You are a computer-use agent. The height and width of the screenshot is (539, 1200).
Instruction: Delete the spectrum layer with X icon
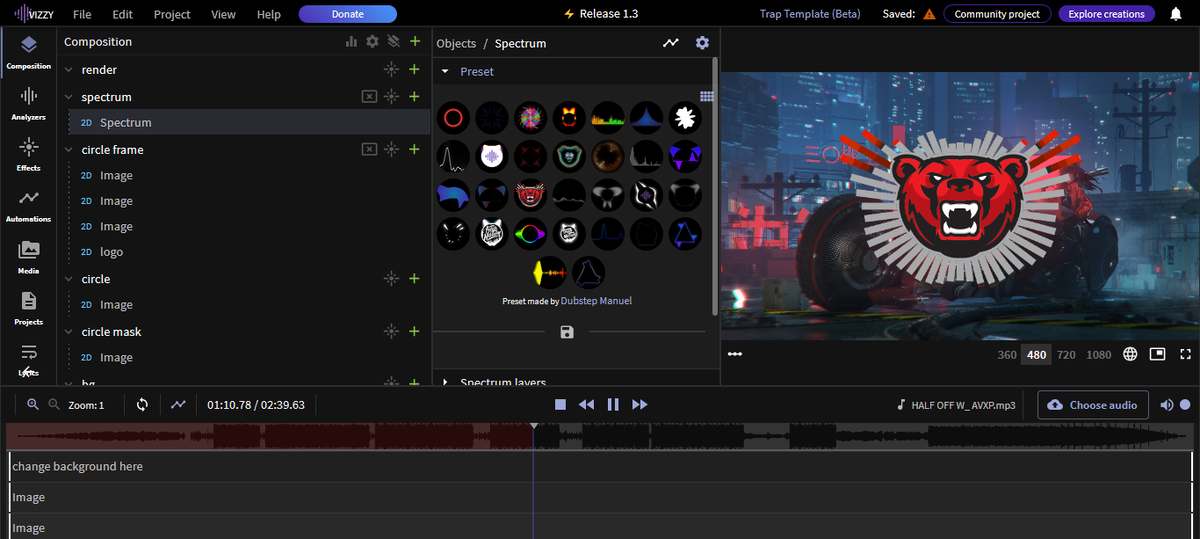click(369, 97)
